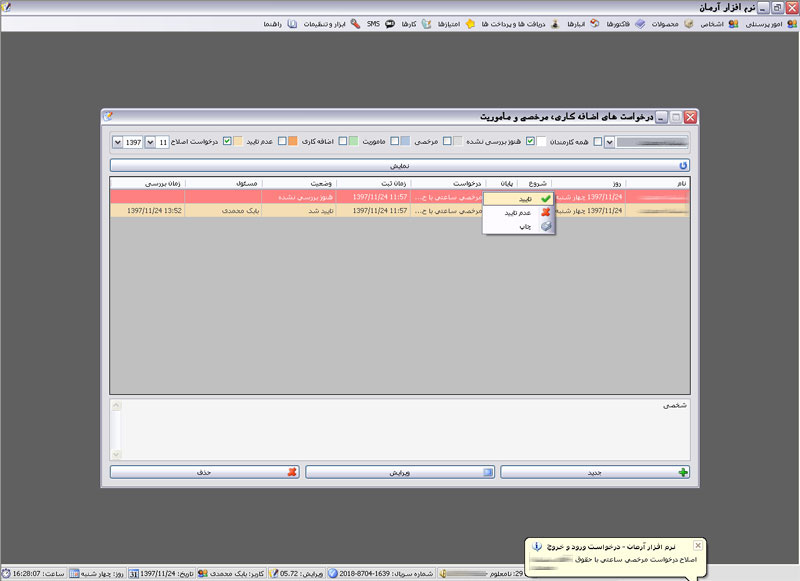Screen dimensions: 800x581
Task: Click the امتیازها star icon
Action: (470, 24)
